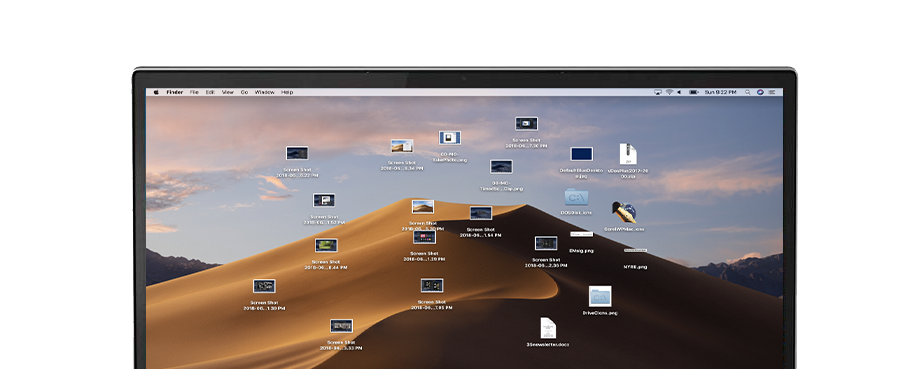910x369 pixels.
Task: Select the DOSDisk.icns folder icon
Action: pos(576,197)
